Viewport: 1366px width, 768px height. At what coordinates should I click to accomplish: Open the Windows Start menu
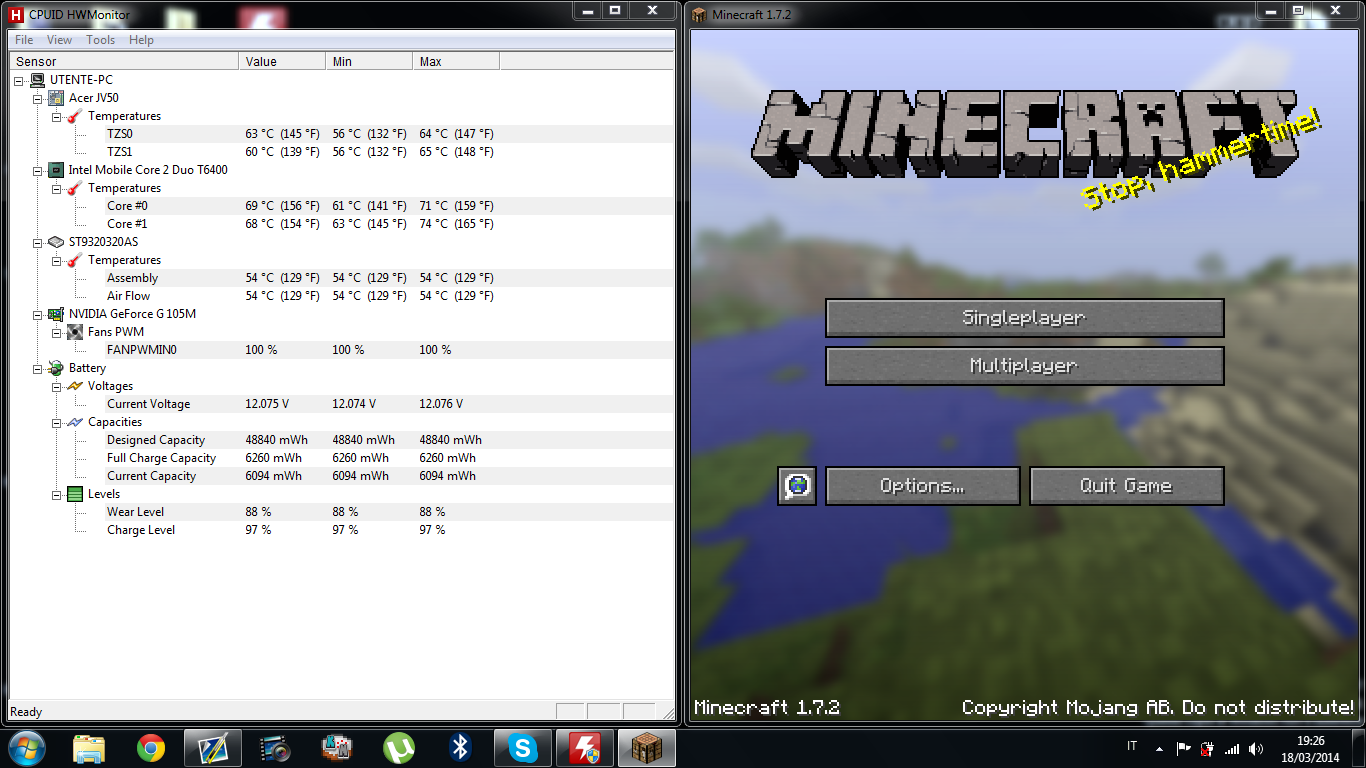point(27,748)
